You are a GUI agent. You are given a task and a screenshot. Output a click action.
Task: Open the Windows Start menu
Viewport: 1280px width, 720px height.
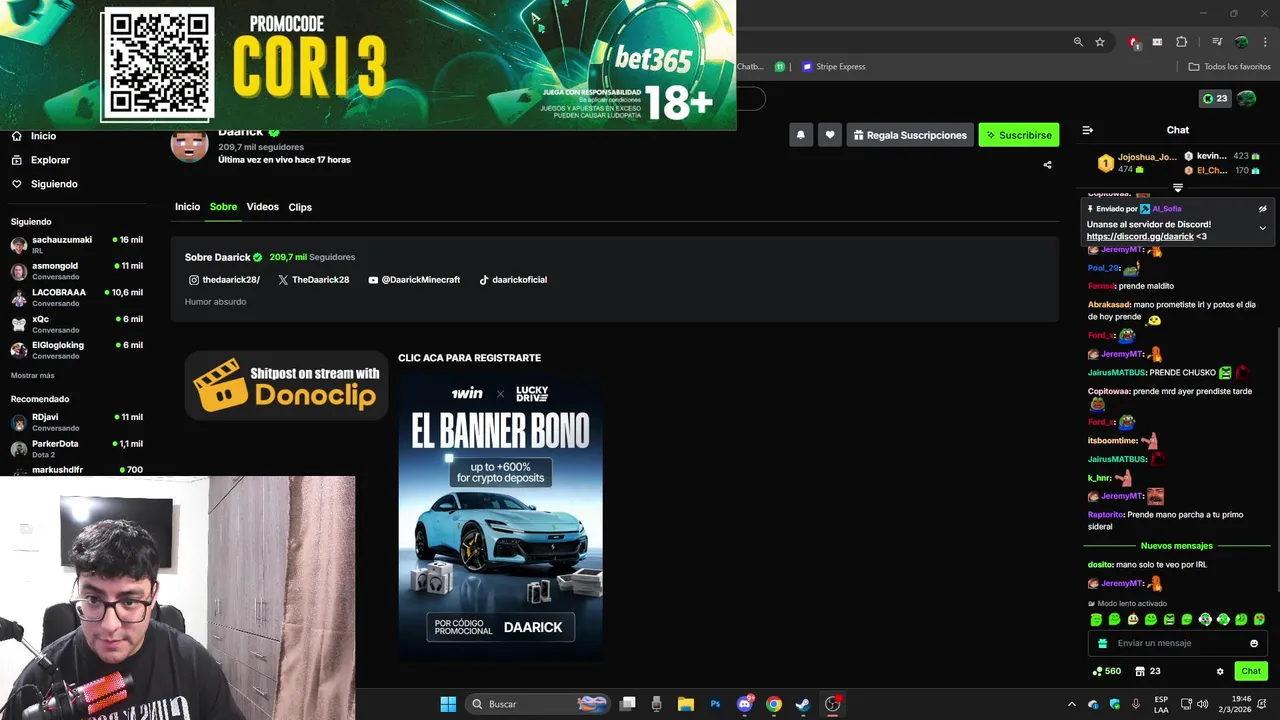click(448, 704)
